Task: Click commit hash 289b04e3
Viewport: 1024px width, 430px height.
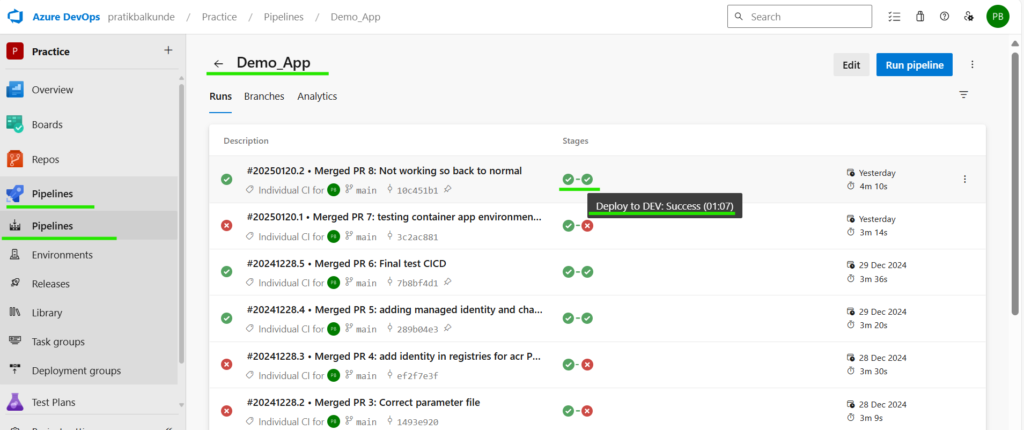Action: [417, 329]
